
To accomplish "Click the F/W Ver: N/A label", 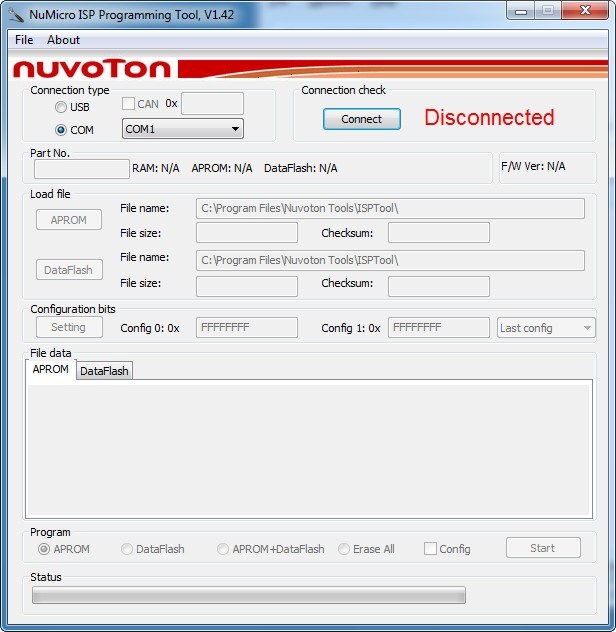I will point(533,166).
